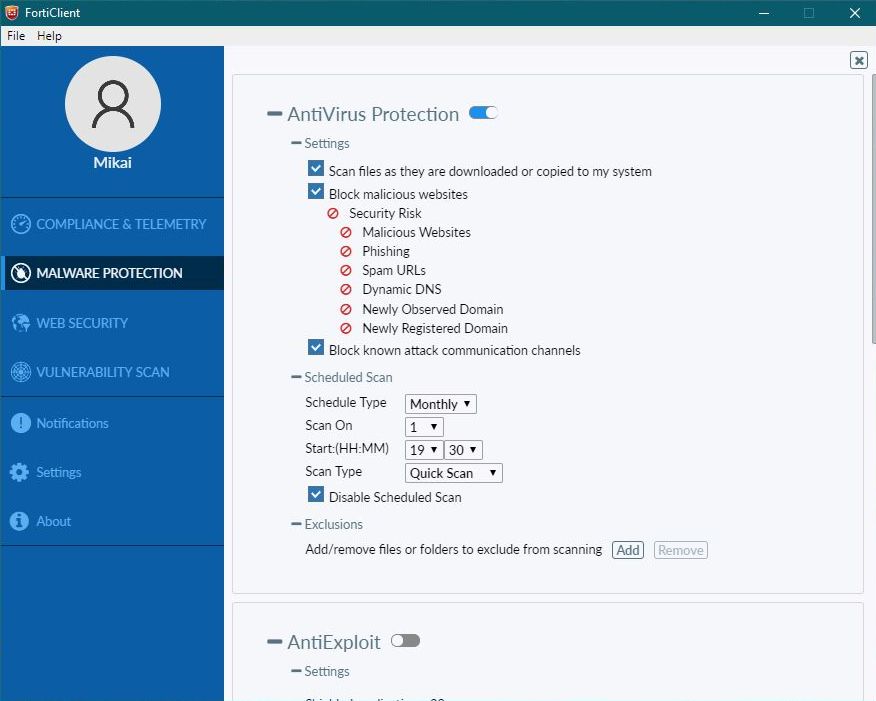
Task: Uncheck Disable Scheduled Scan
Action: click(316, 494)
